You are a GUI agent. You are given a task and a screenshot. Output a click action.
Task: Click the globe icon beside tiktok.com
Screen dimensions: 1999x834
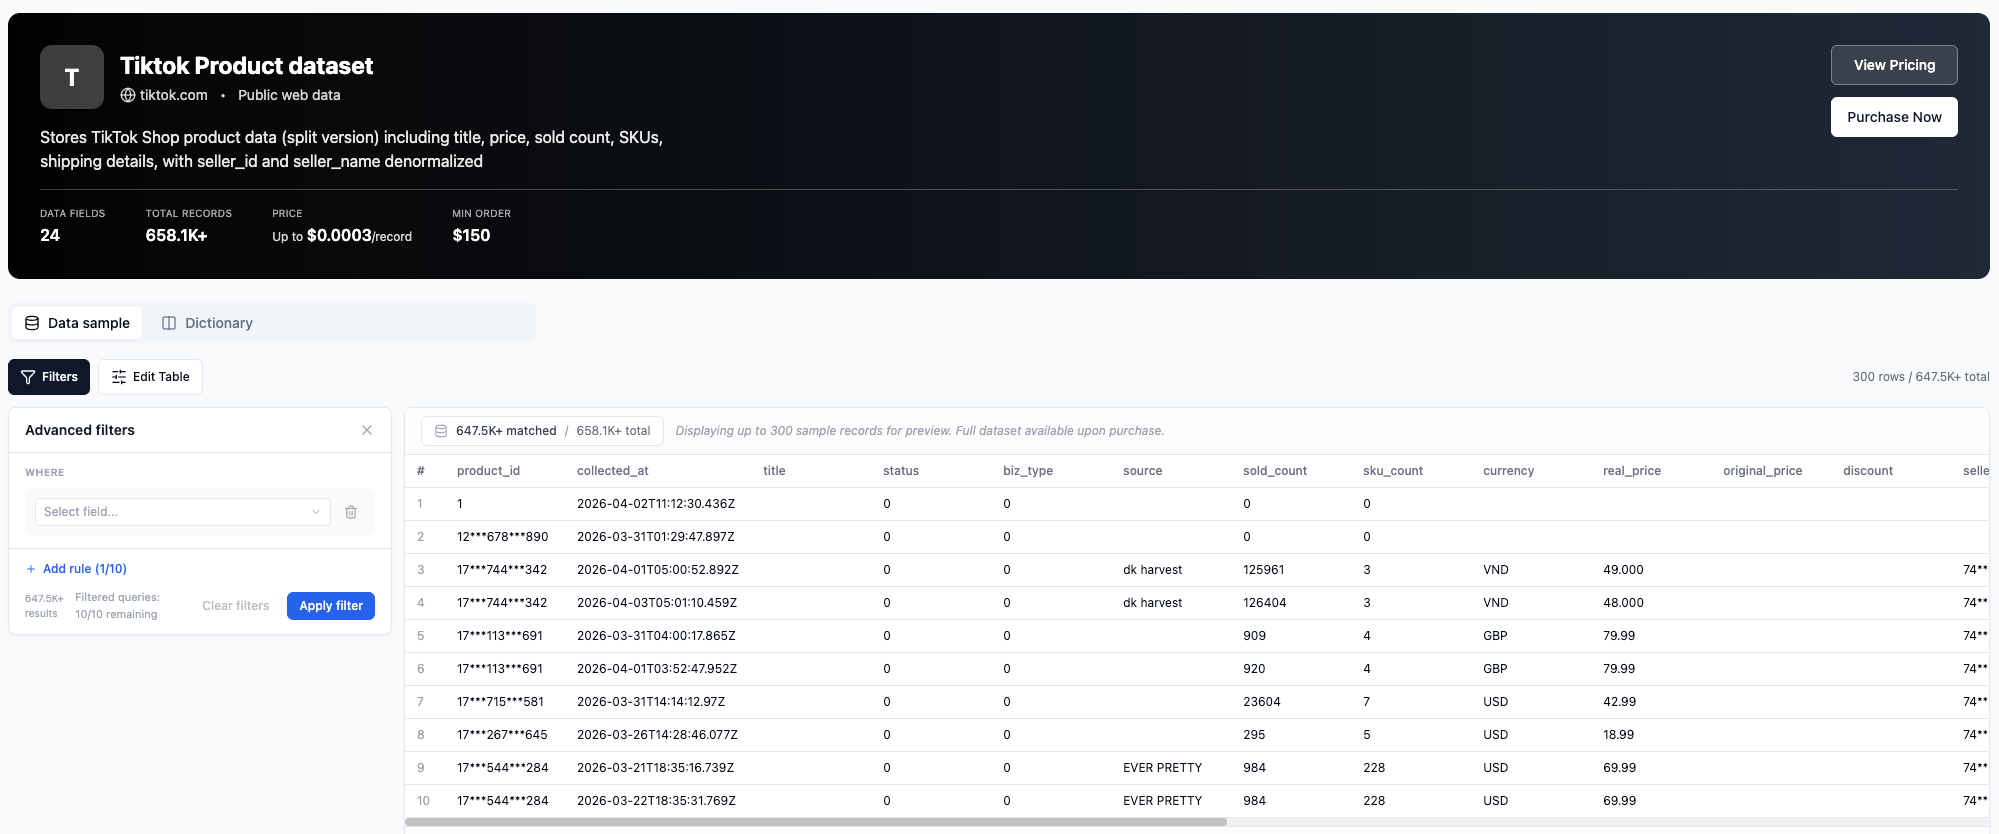(x=128, y=95)
